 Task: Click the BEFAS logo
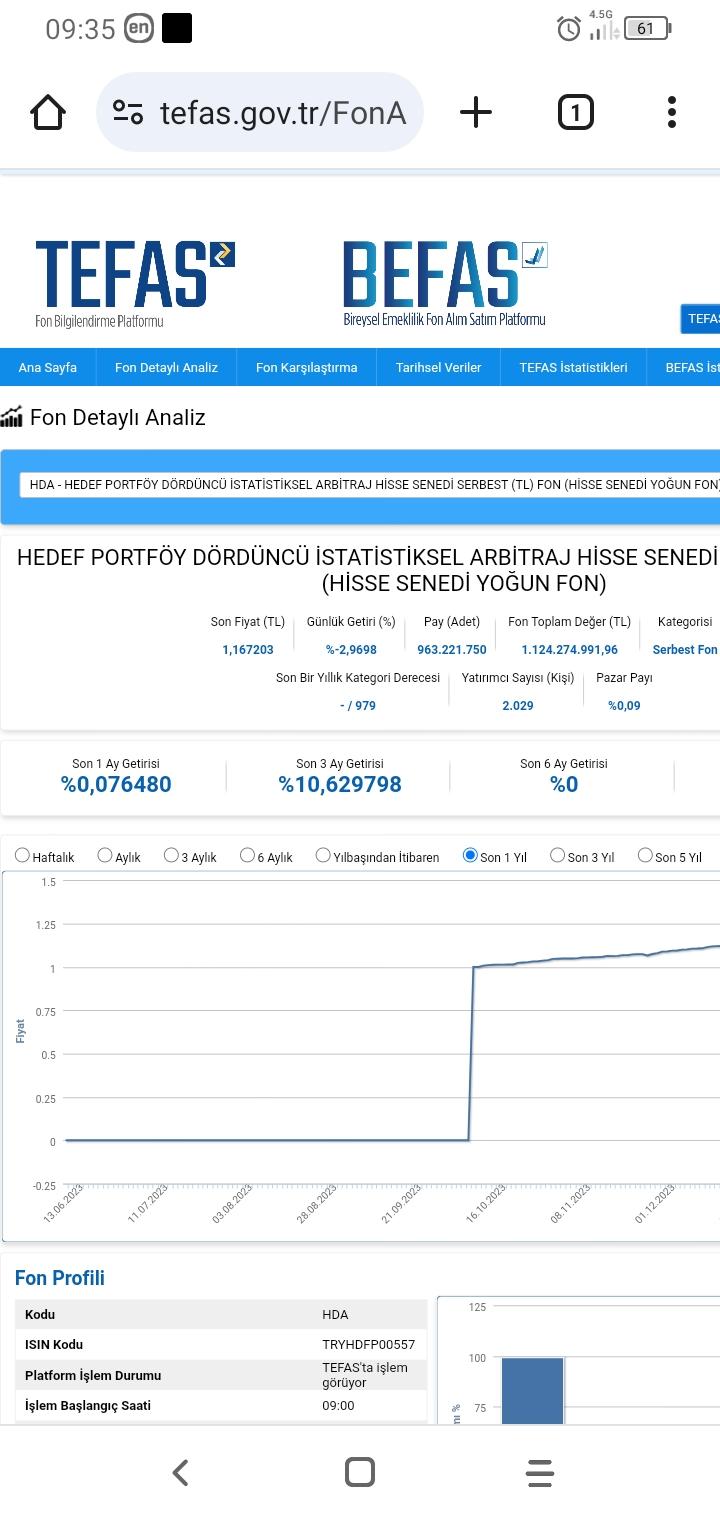[x=445, y=282]
